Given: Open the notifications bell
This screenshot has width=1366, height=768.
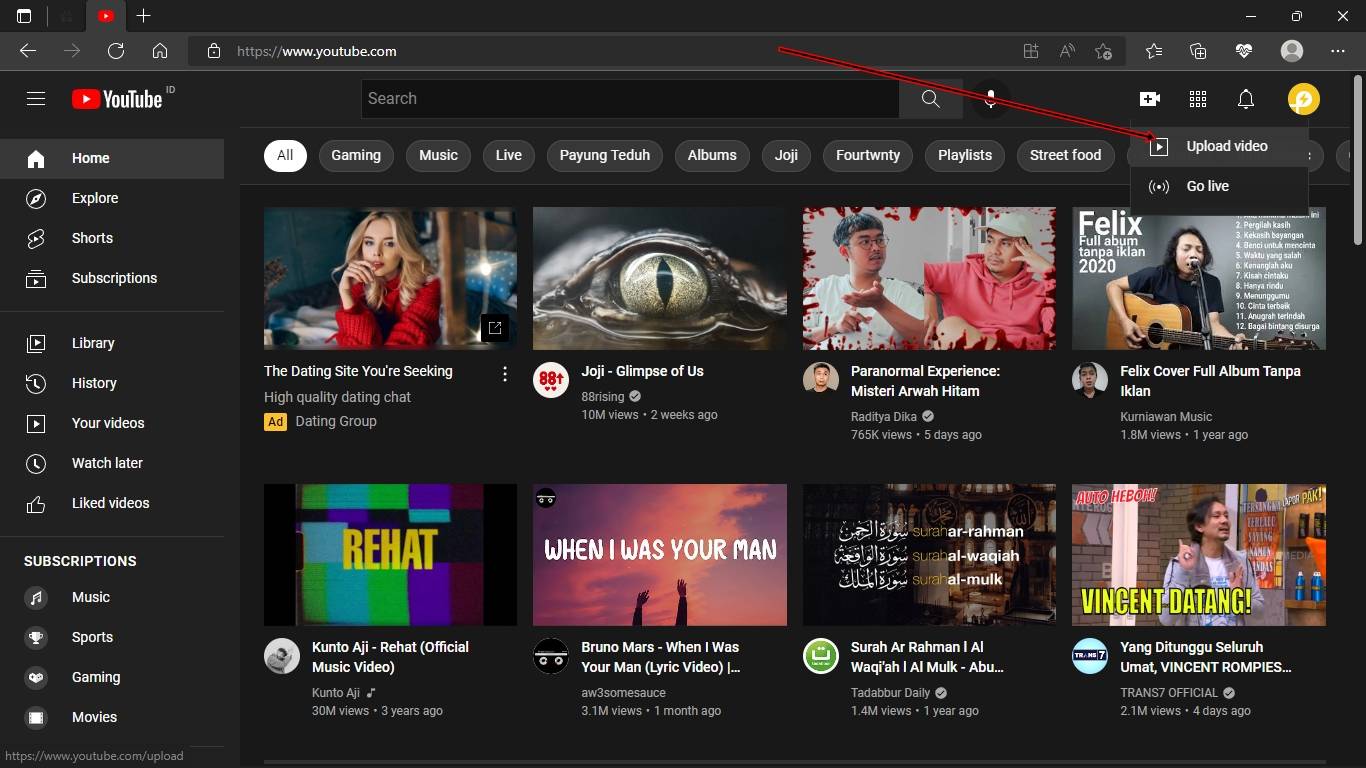Looking at the screenshot, I should [1246, 98].
